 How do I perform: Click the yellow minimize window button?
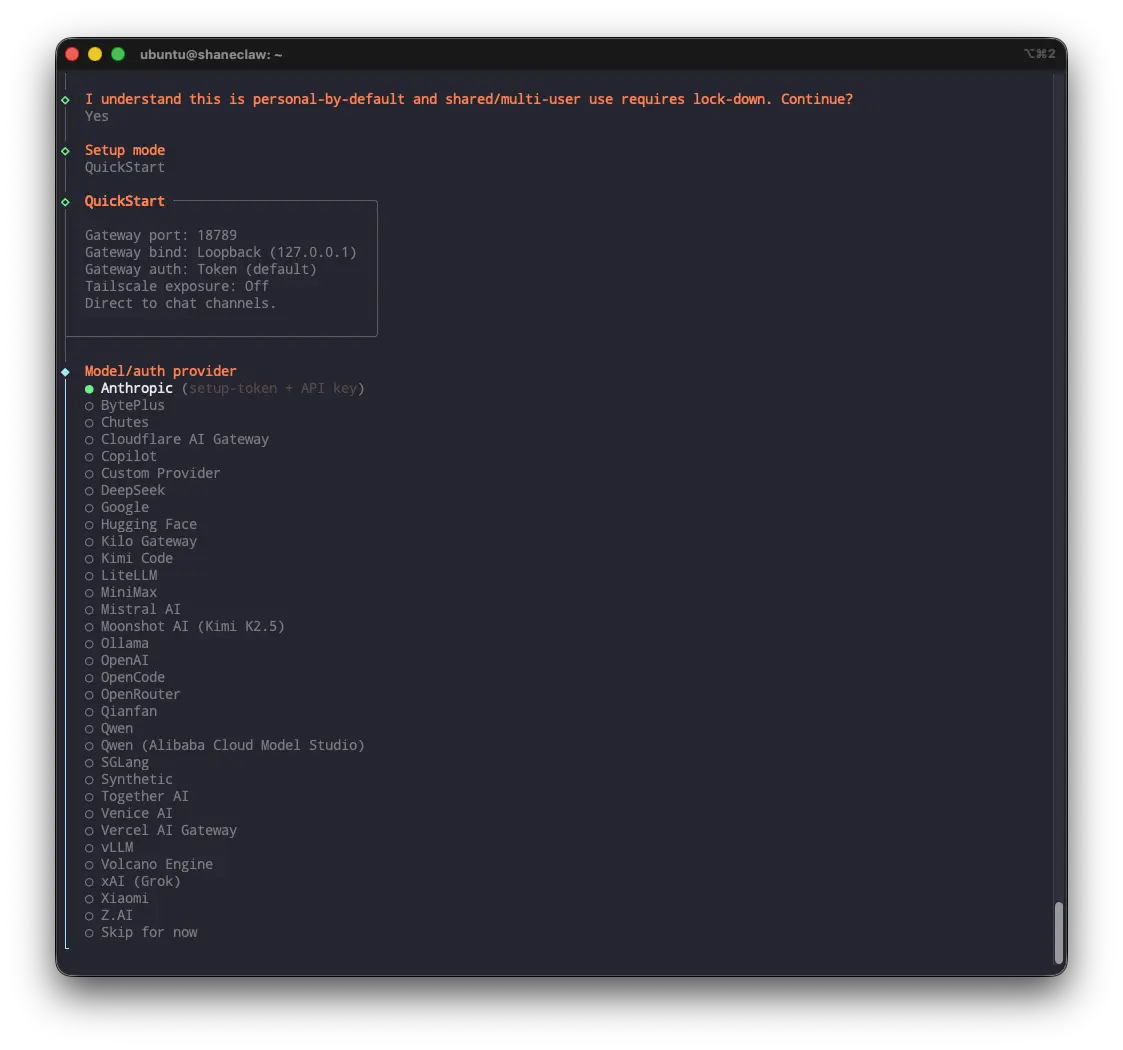95,54
